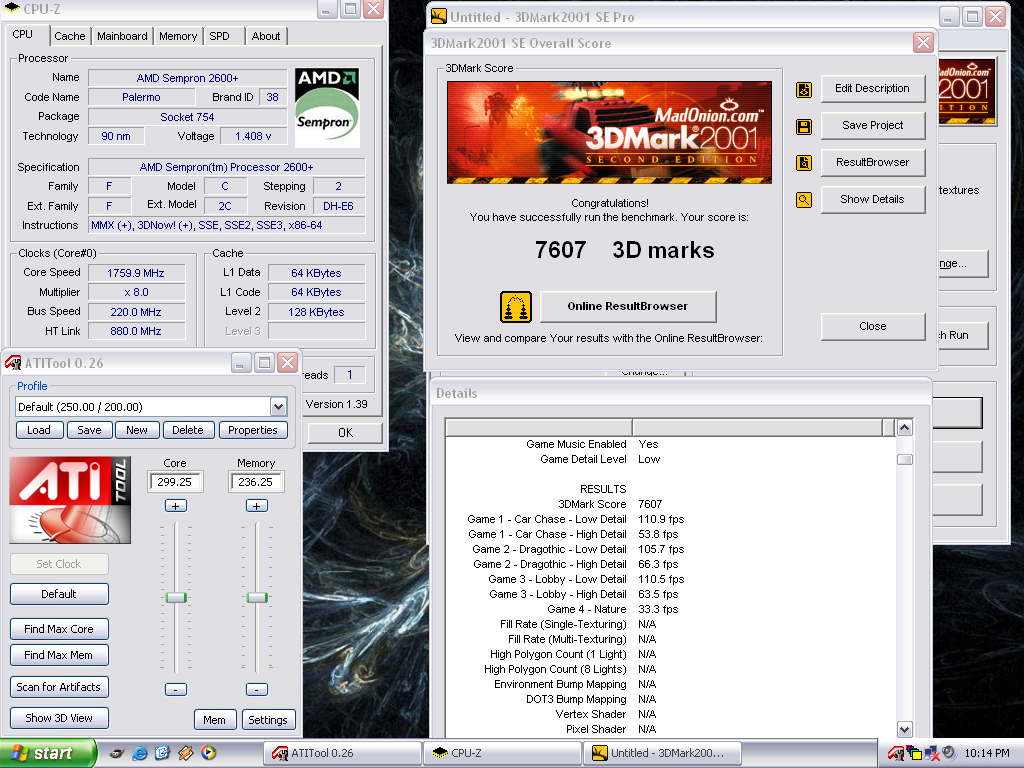Image resolution: width=1024 pixels, height=768 pixels.
Task: Create a New profile in ATITool
Action: 136,430
